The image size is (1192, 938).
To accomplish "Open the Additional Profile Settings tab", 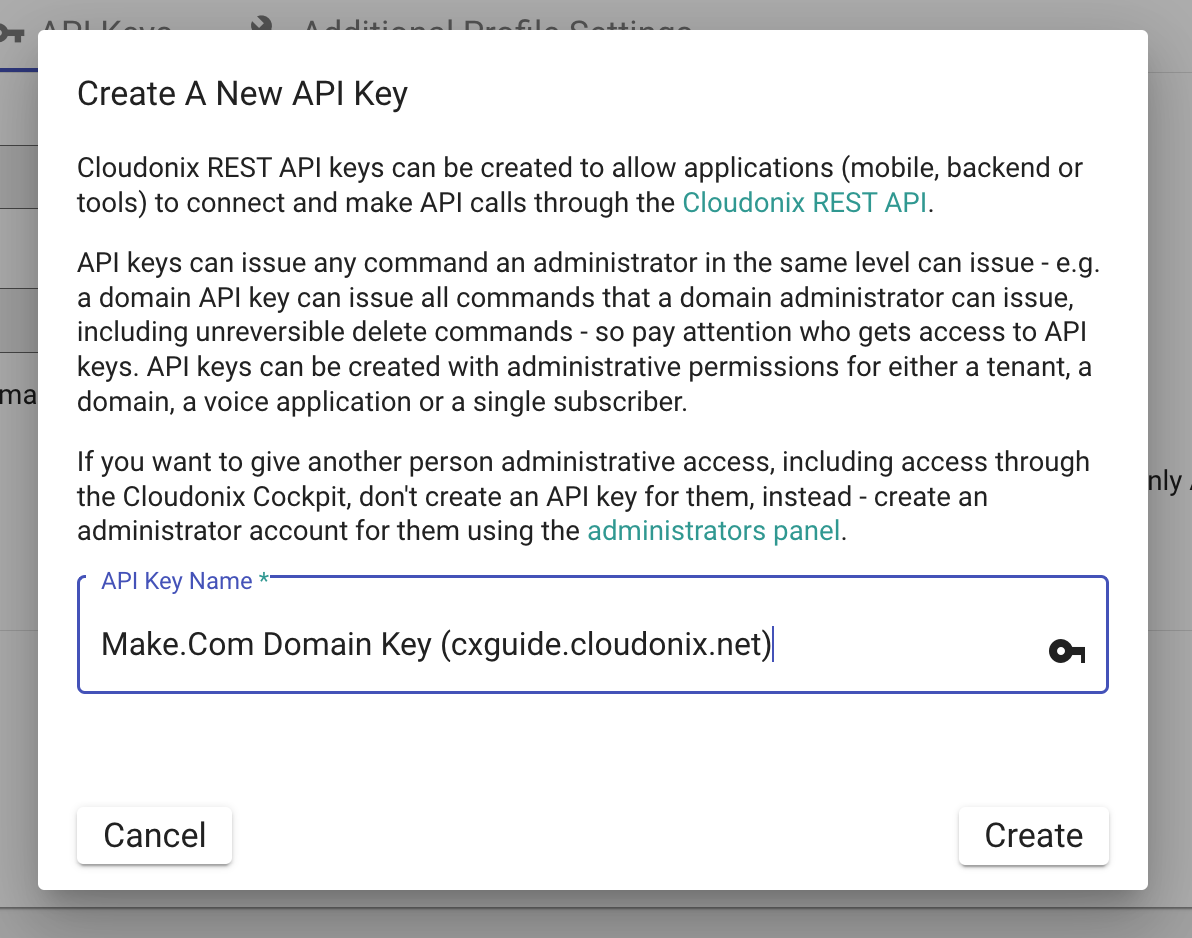I will 495,22.
